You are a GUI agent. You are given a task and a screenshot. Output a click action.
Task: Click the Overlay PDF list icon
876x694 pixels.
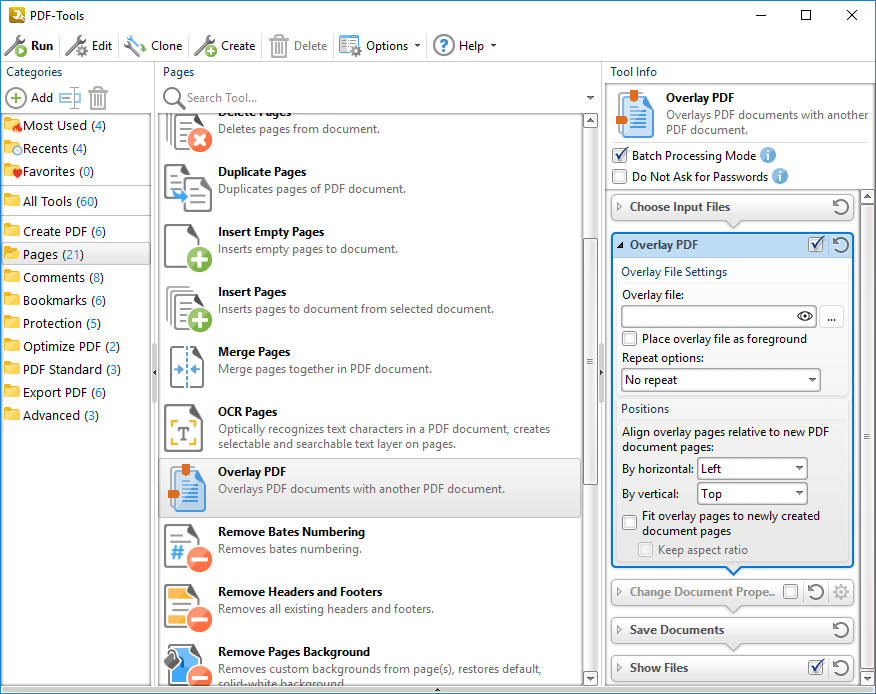point(187,488)
